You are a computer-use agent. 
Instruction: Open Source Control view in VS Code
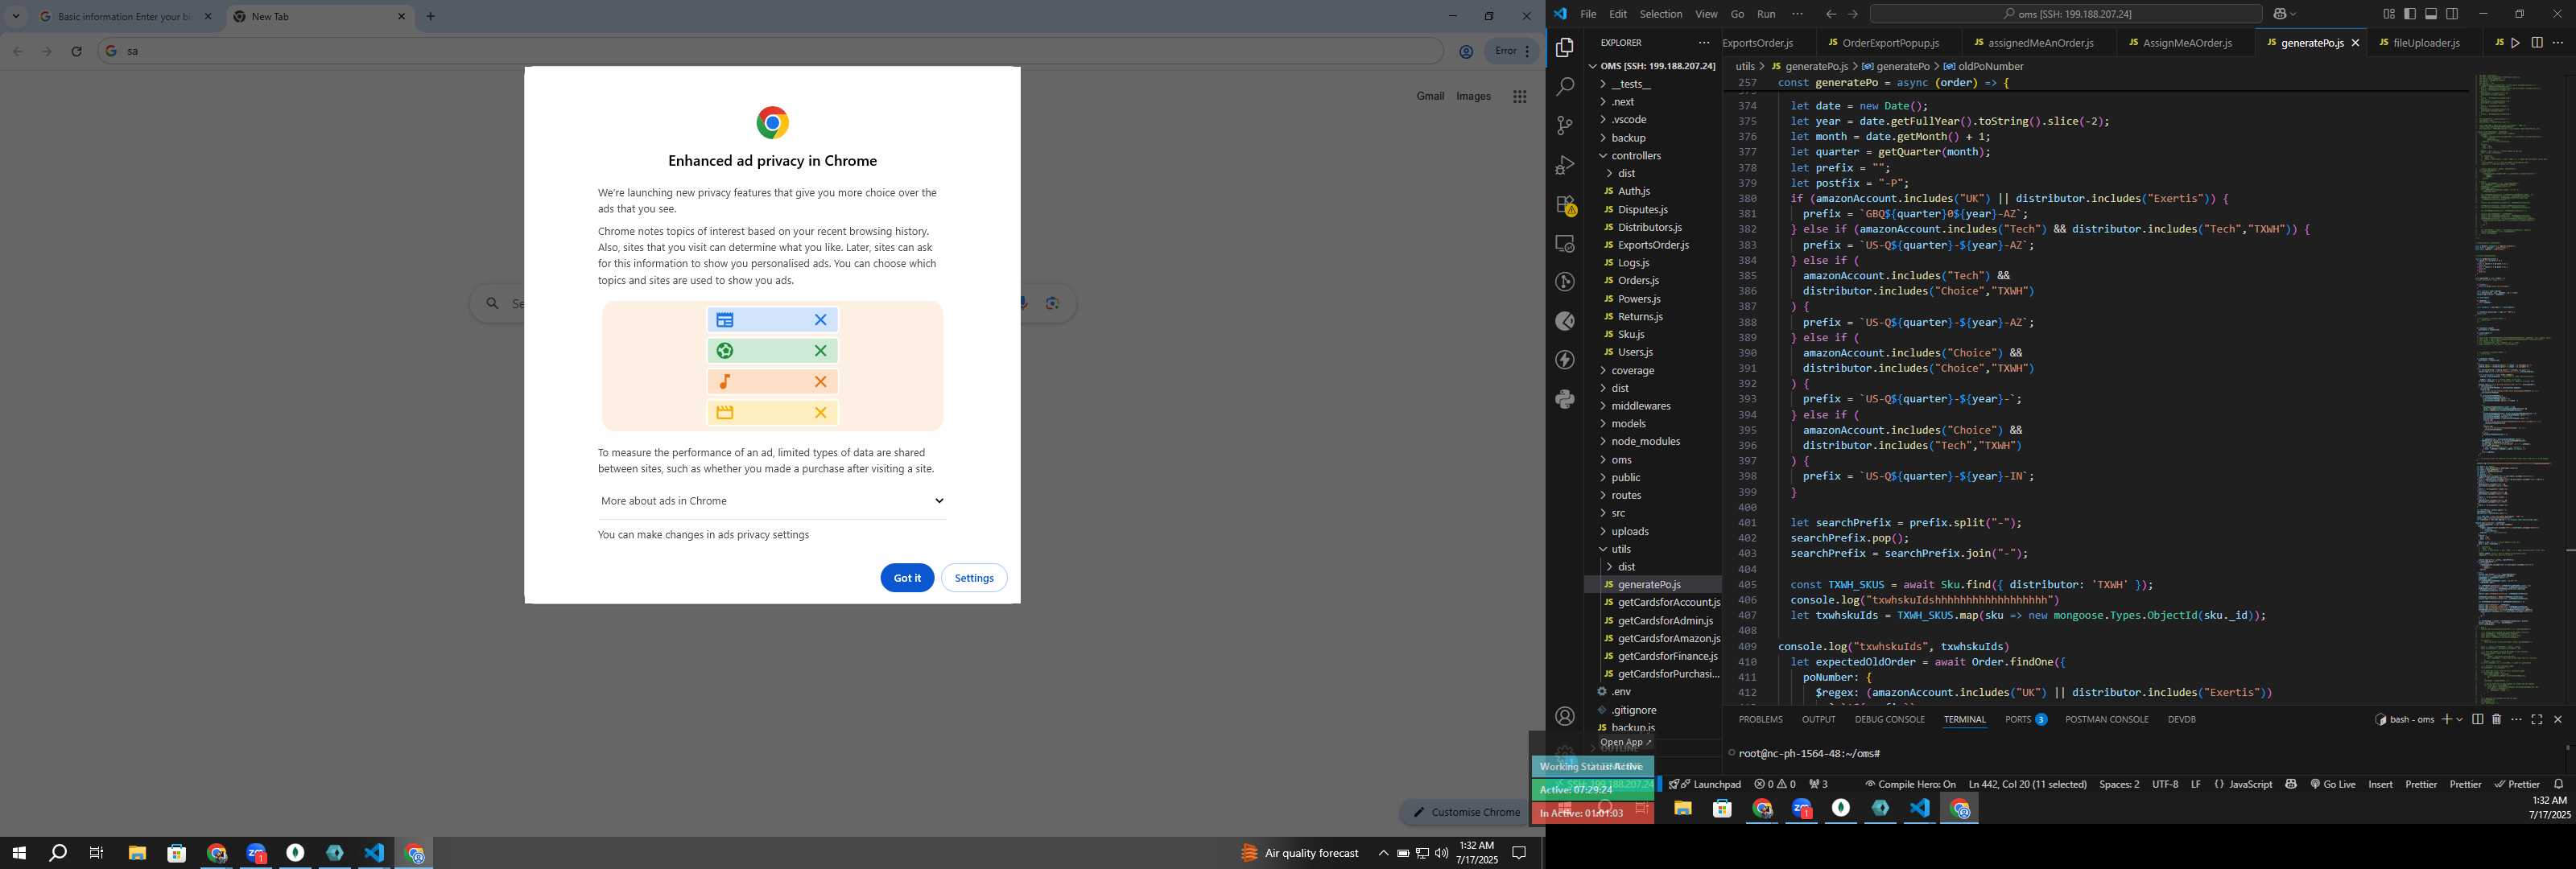1565,126
